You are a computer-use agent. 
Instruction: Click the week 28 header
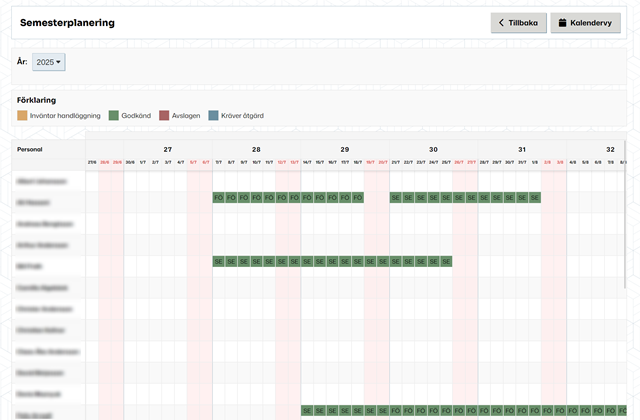[256, 149]
